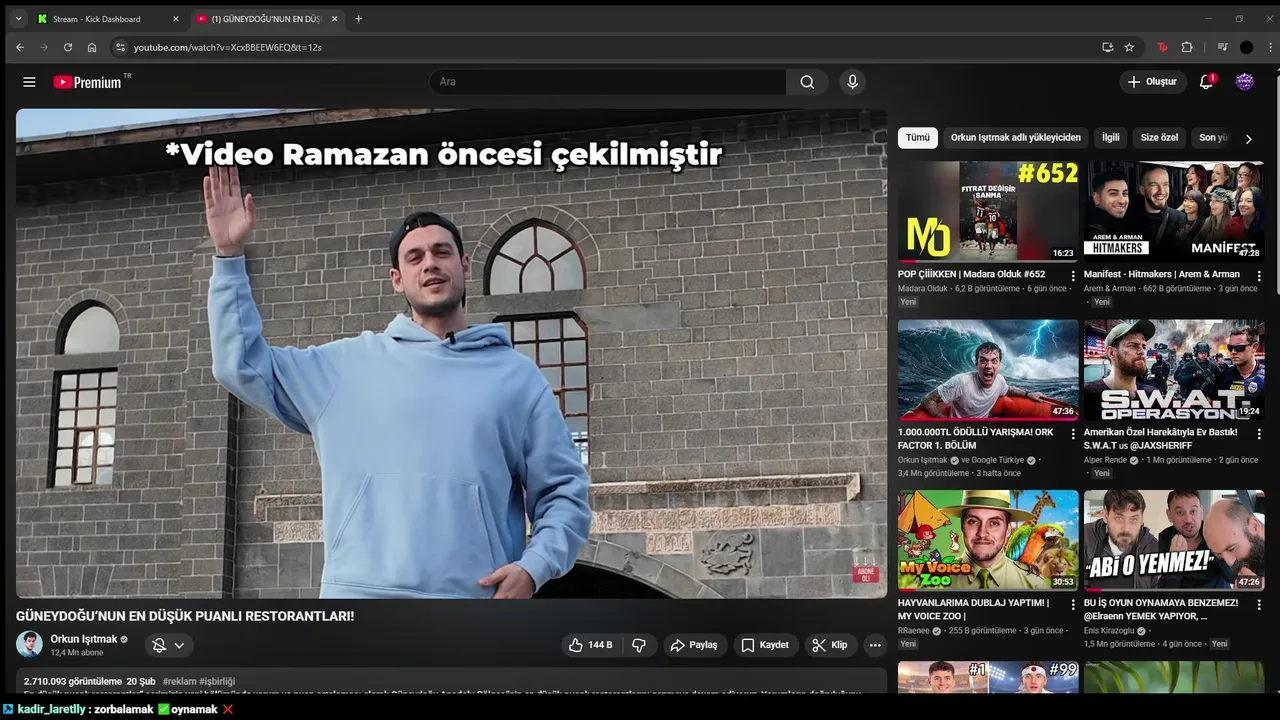Image resolution: width=1280 pixels, height=720 pixels.
Task: Open the YouTube hamburger guide menu
Action: (x=29, y=82)
